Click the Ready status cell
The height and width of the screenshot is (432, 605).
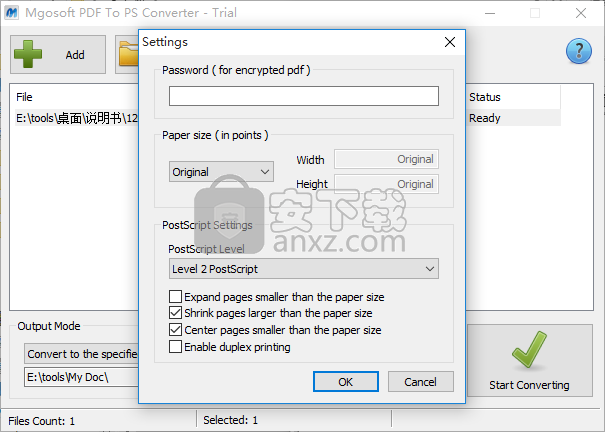click(485, 118)
